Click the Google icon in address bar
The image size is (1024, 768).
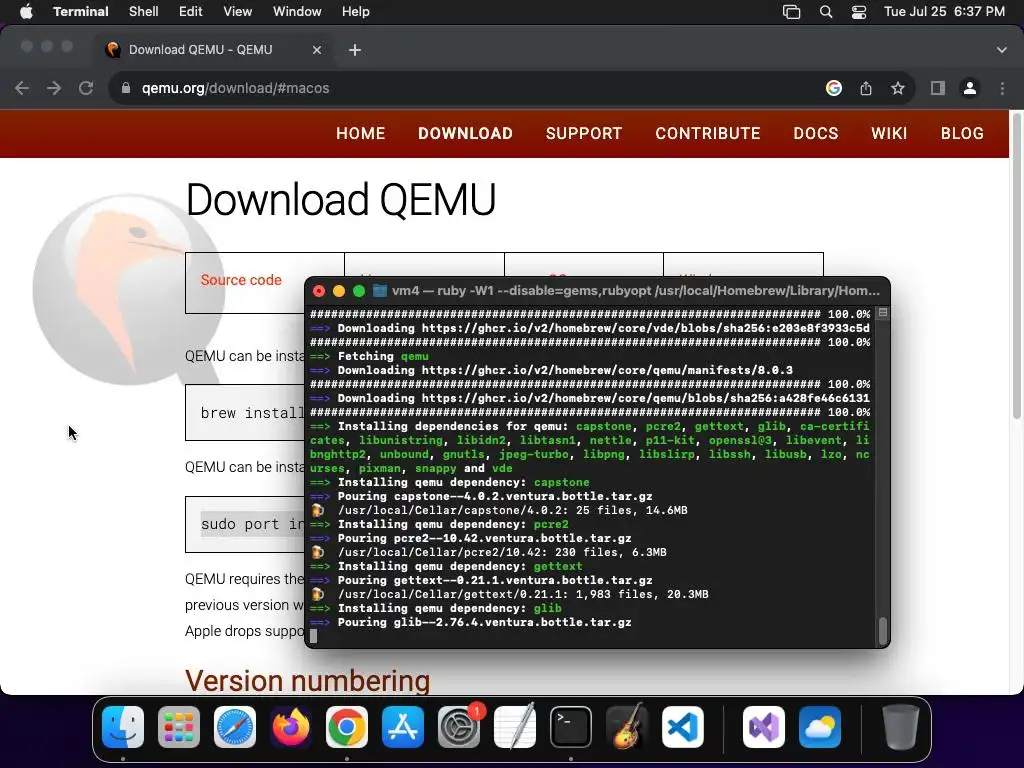point(834,88)
